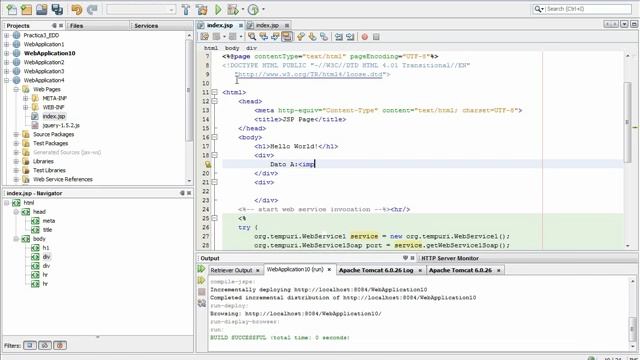
Task: Click the New File toolbar icon
Action: click(11, 9)
